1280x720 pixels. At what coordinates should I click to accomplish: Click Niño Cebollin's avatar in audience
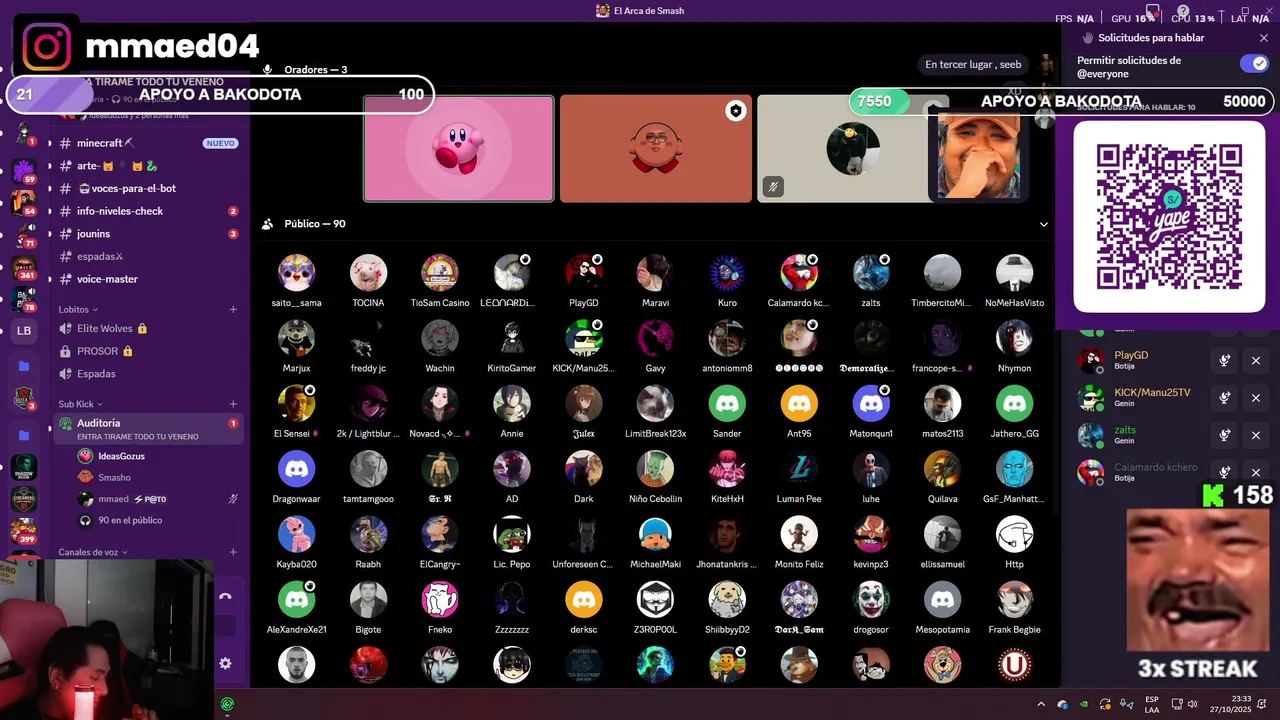[655, 469]
